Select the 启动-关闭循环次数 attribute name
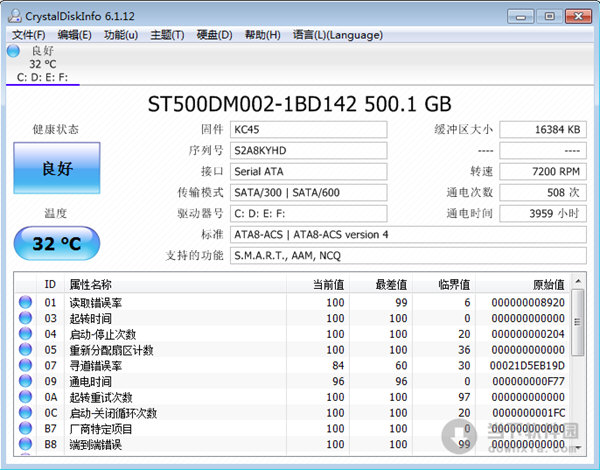Image resolution: width=600 pixels, height=470 pixels. [113, 413]
